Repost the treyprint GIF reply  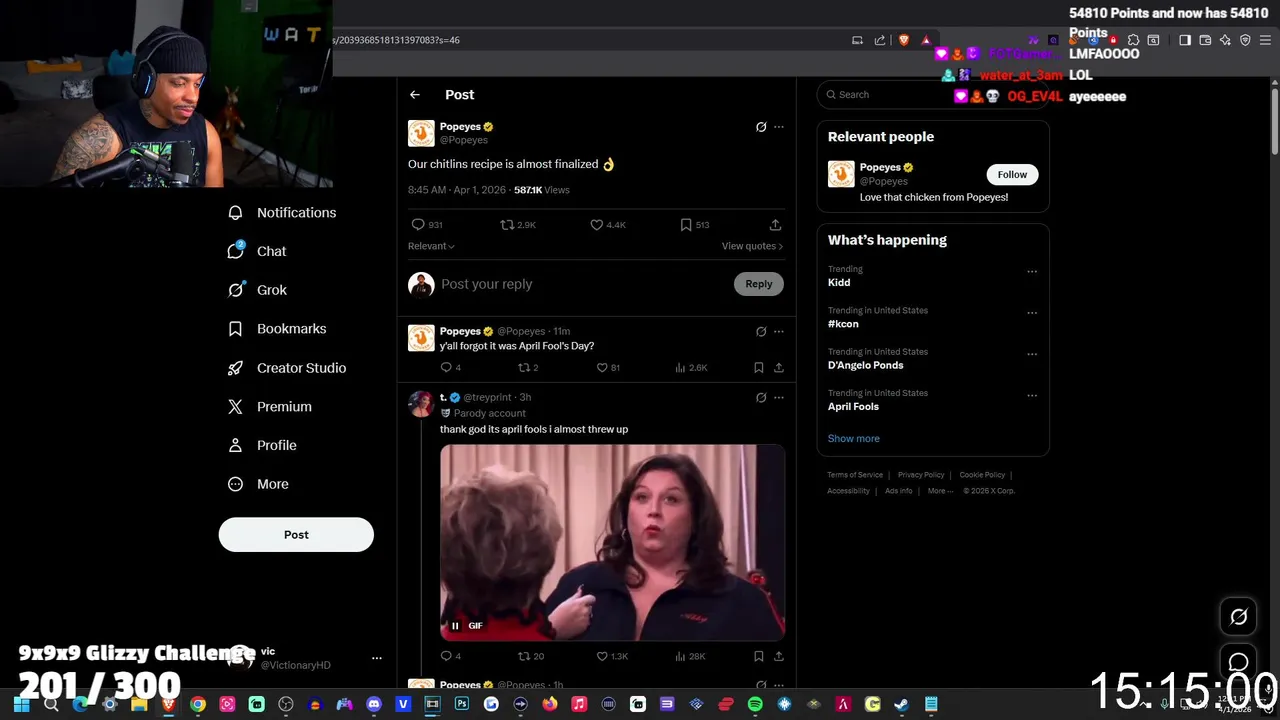coord(530,656)
